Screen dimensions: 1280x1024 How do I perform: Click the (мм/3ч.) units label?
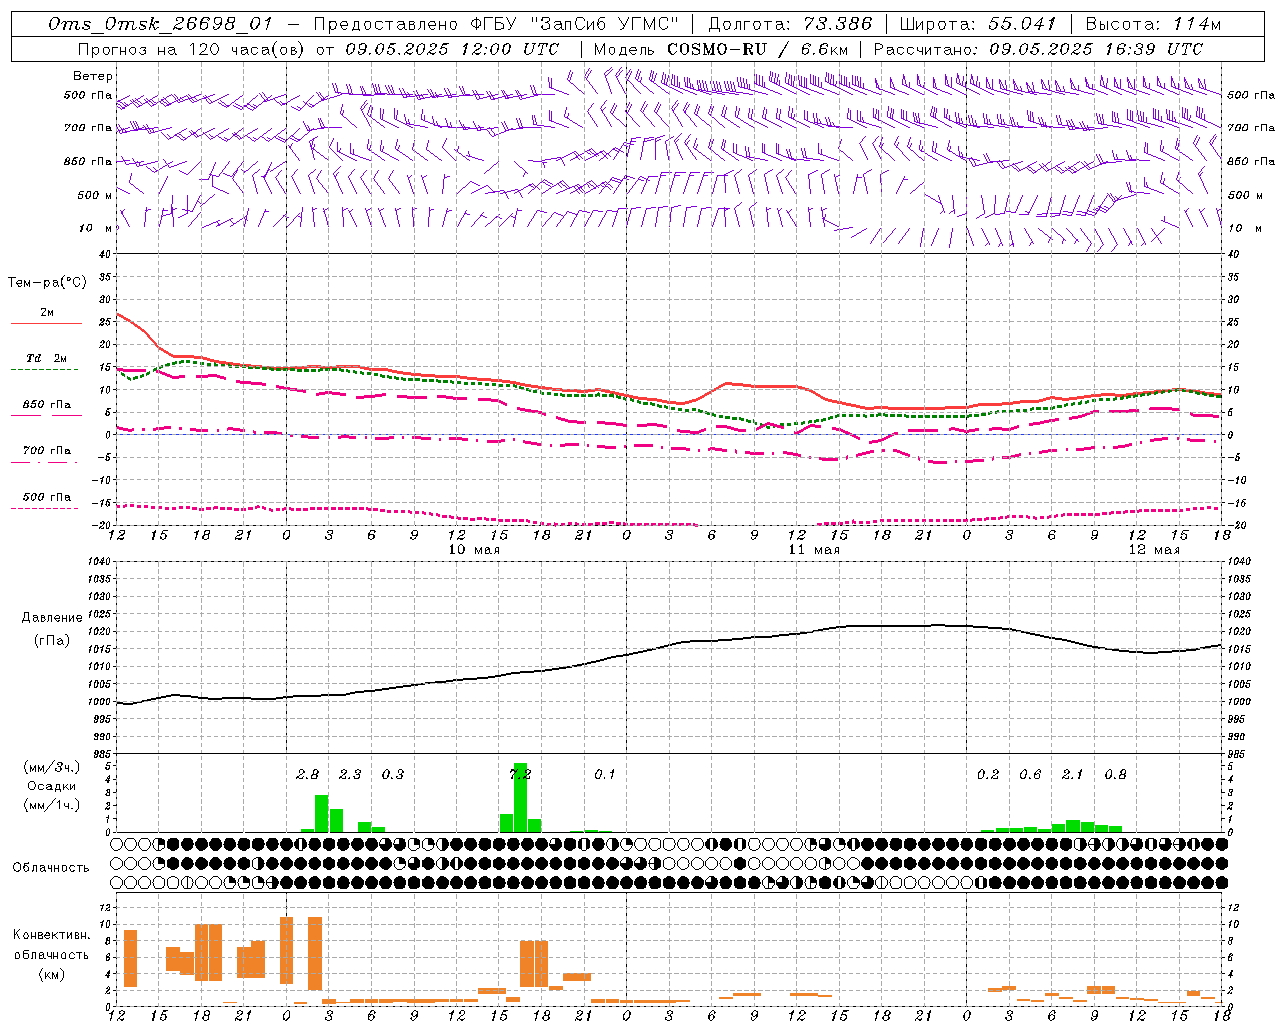52,767
